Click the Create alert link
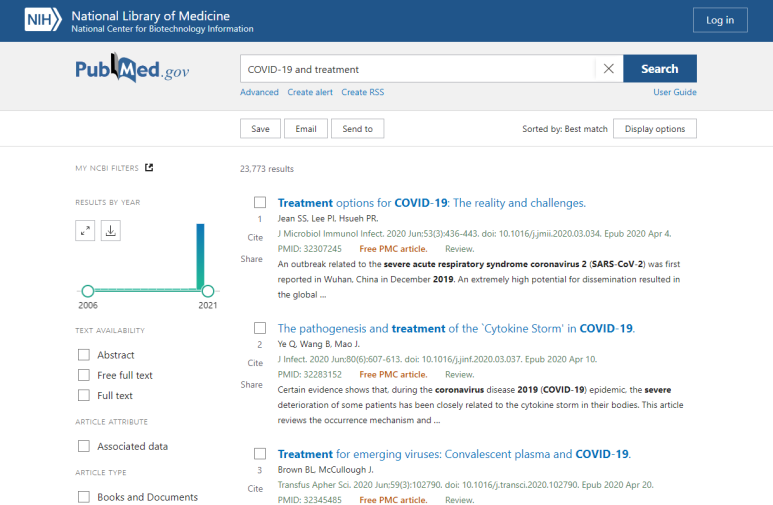773x505 pixels. pos(310,92)
